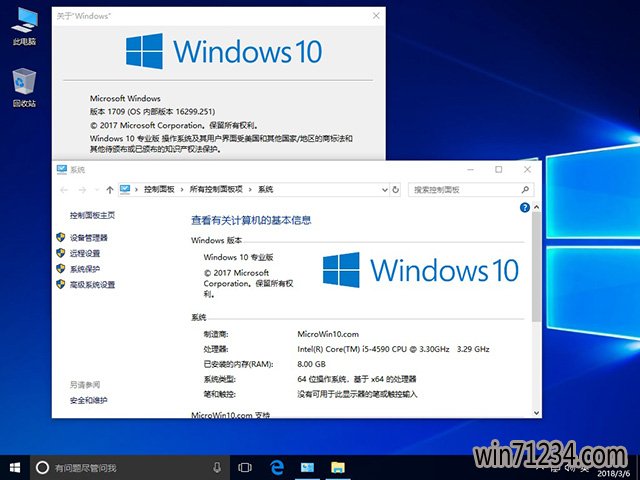Click the version line 版本 1709
640x480 pixels.
point(152,111)
